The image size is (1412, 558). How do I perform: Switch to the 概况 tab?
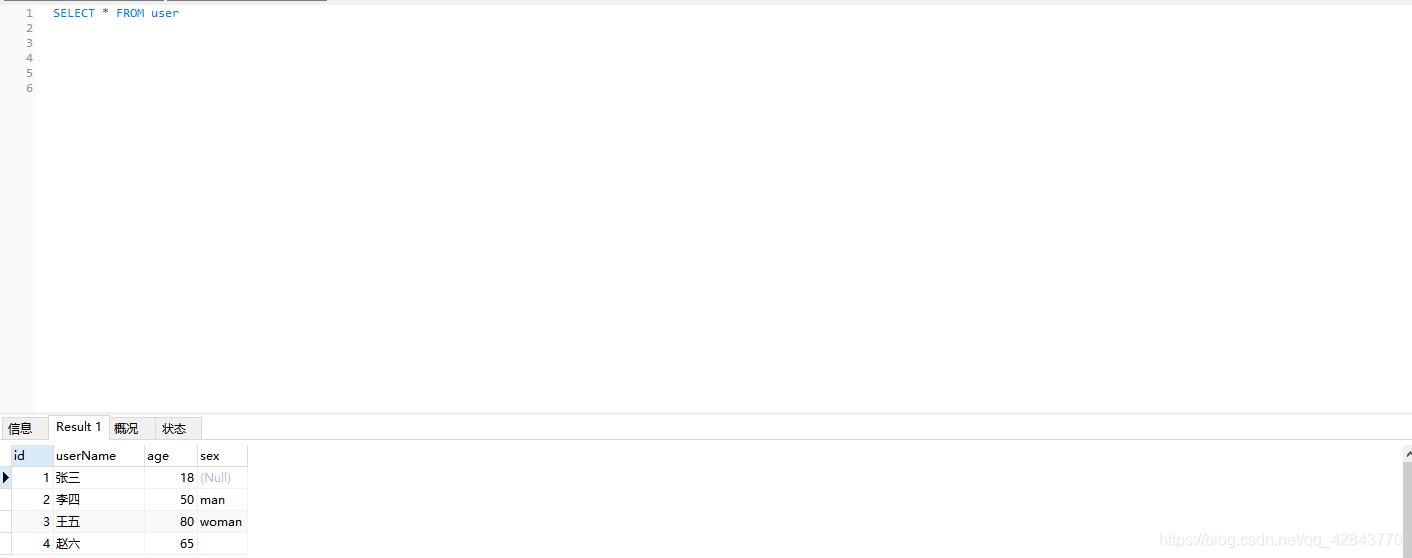[x=127, y=428]
